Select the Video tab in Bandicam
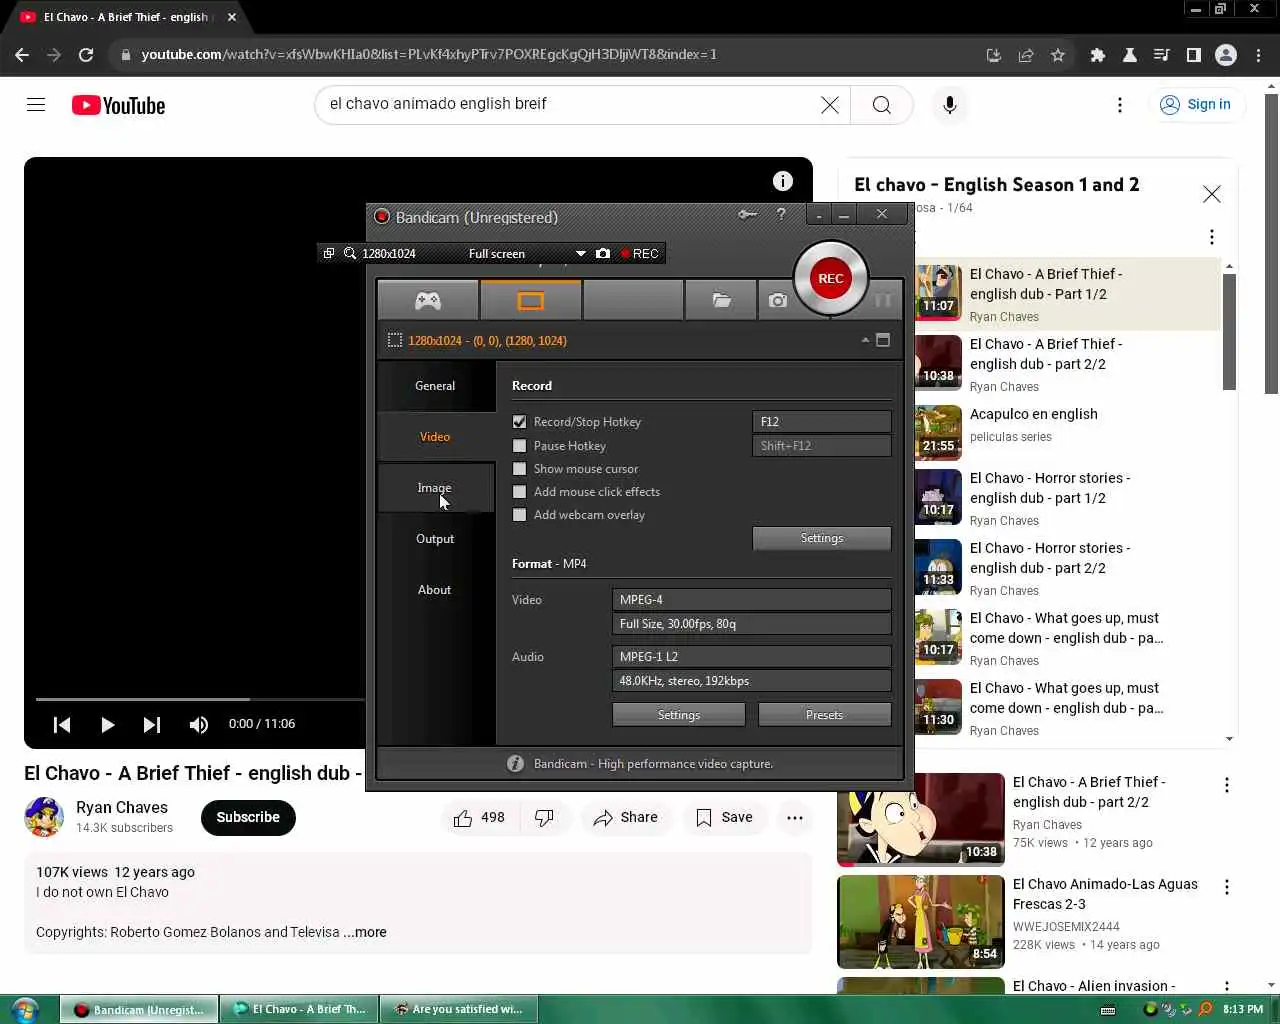 (435, 437)
